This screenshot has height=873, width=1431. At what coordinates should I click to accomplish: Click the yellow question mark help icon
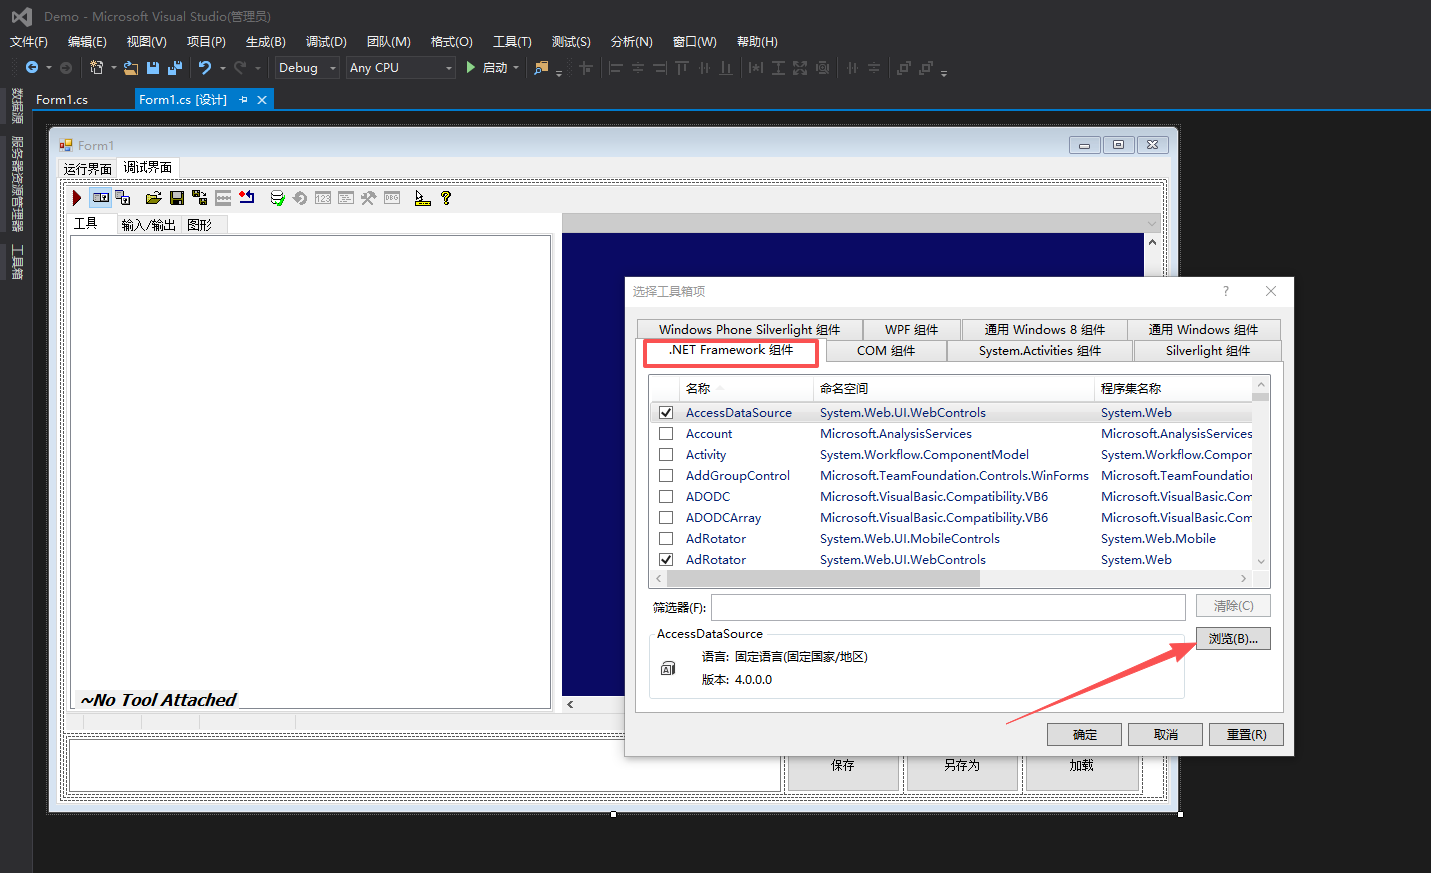(446, 198)
